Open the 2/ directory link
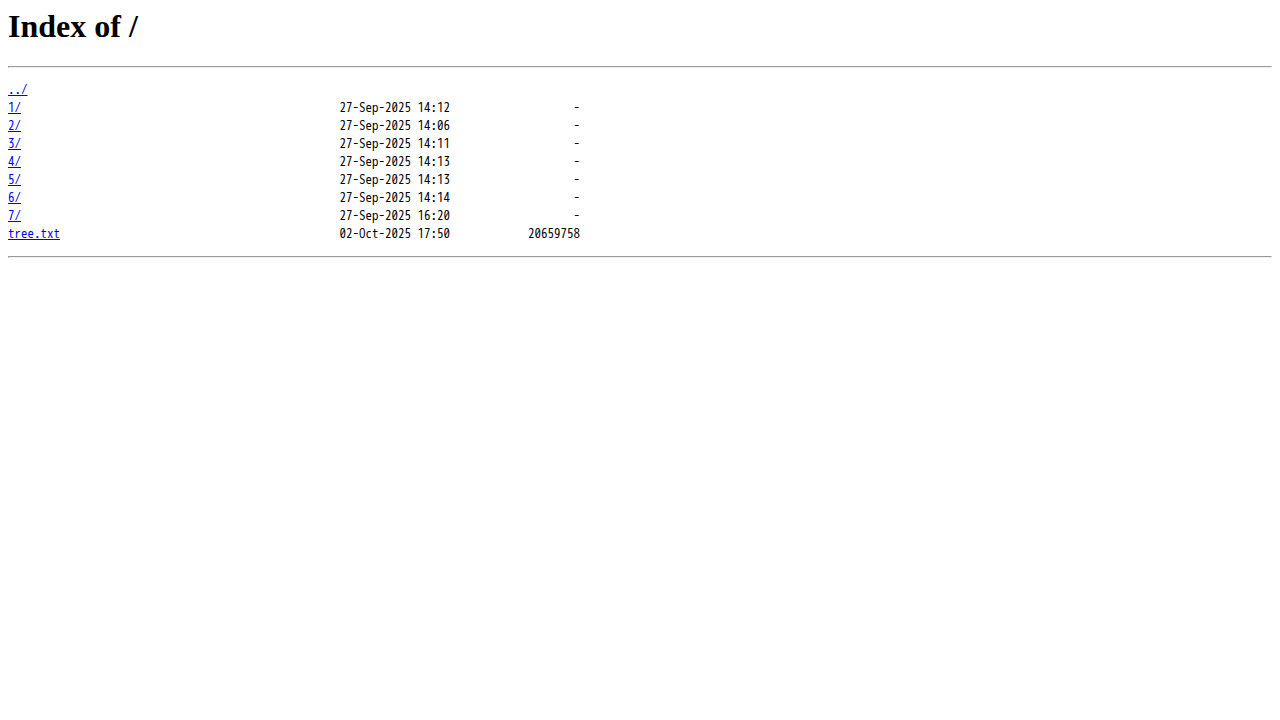 pos(14,126)
